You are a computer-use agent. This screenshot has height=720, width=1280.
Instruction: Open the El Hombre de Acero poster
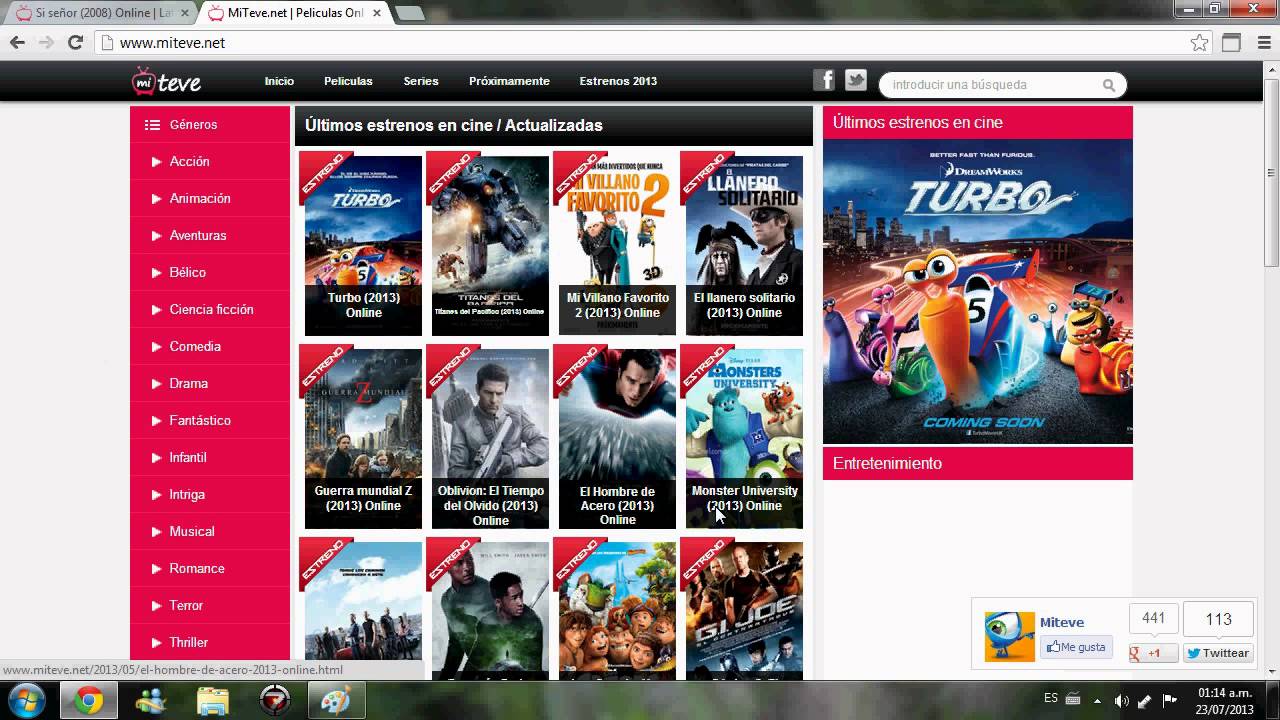coord(617,438)
